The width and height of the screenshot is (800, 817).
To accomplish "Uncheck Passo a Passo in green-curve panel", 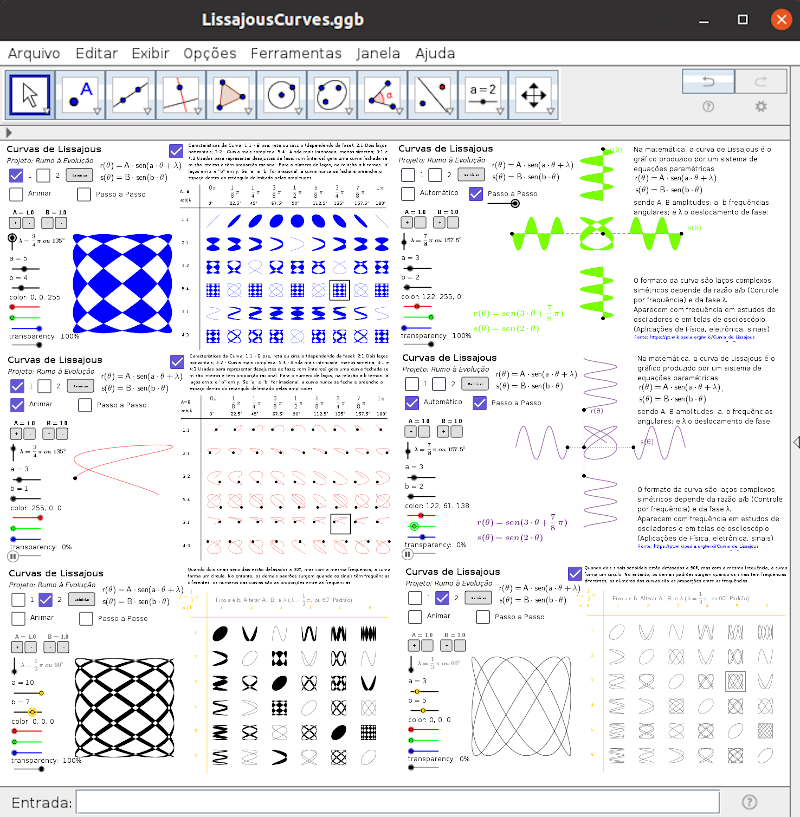I will click(x=476, y=194).
